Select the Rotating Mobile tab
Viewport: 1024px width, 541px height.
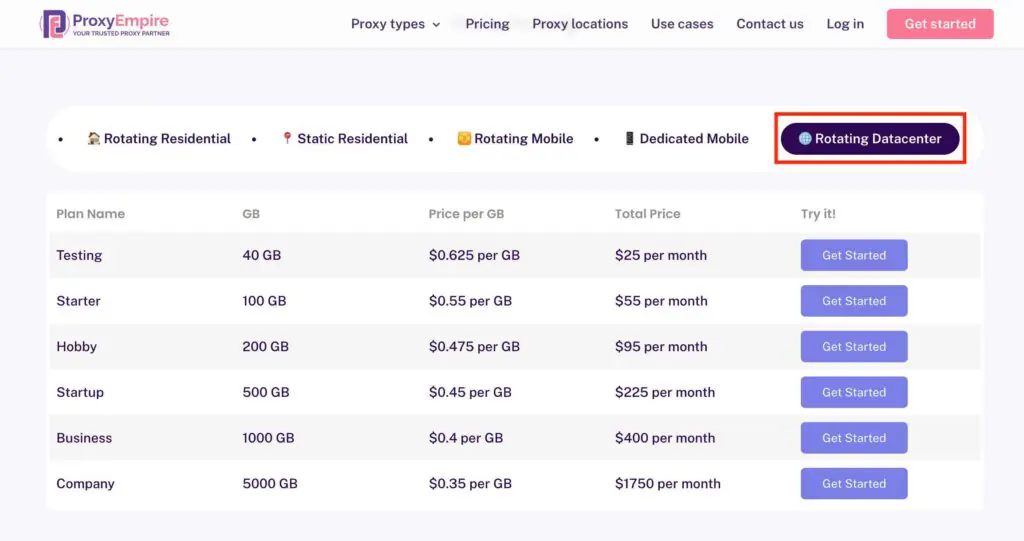515,139
